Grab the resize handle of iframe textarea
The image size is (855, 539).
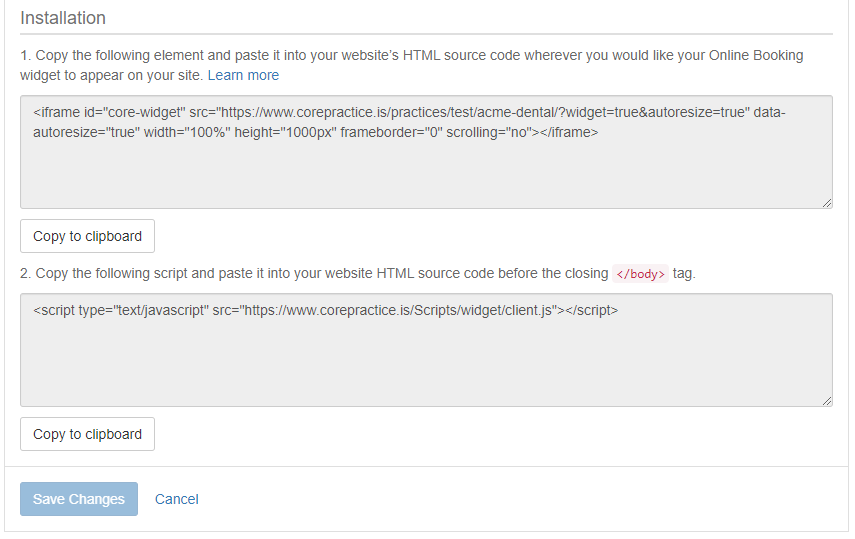(x=827, y=203)
